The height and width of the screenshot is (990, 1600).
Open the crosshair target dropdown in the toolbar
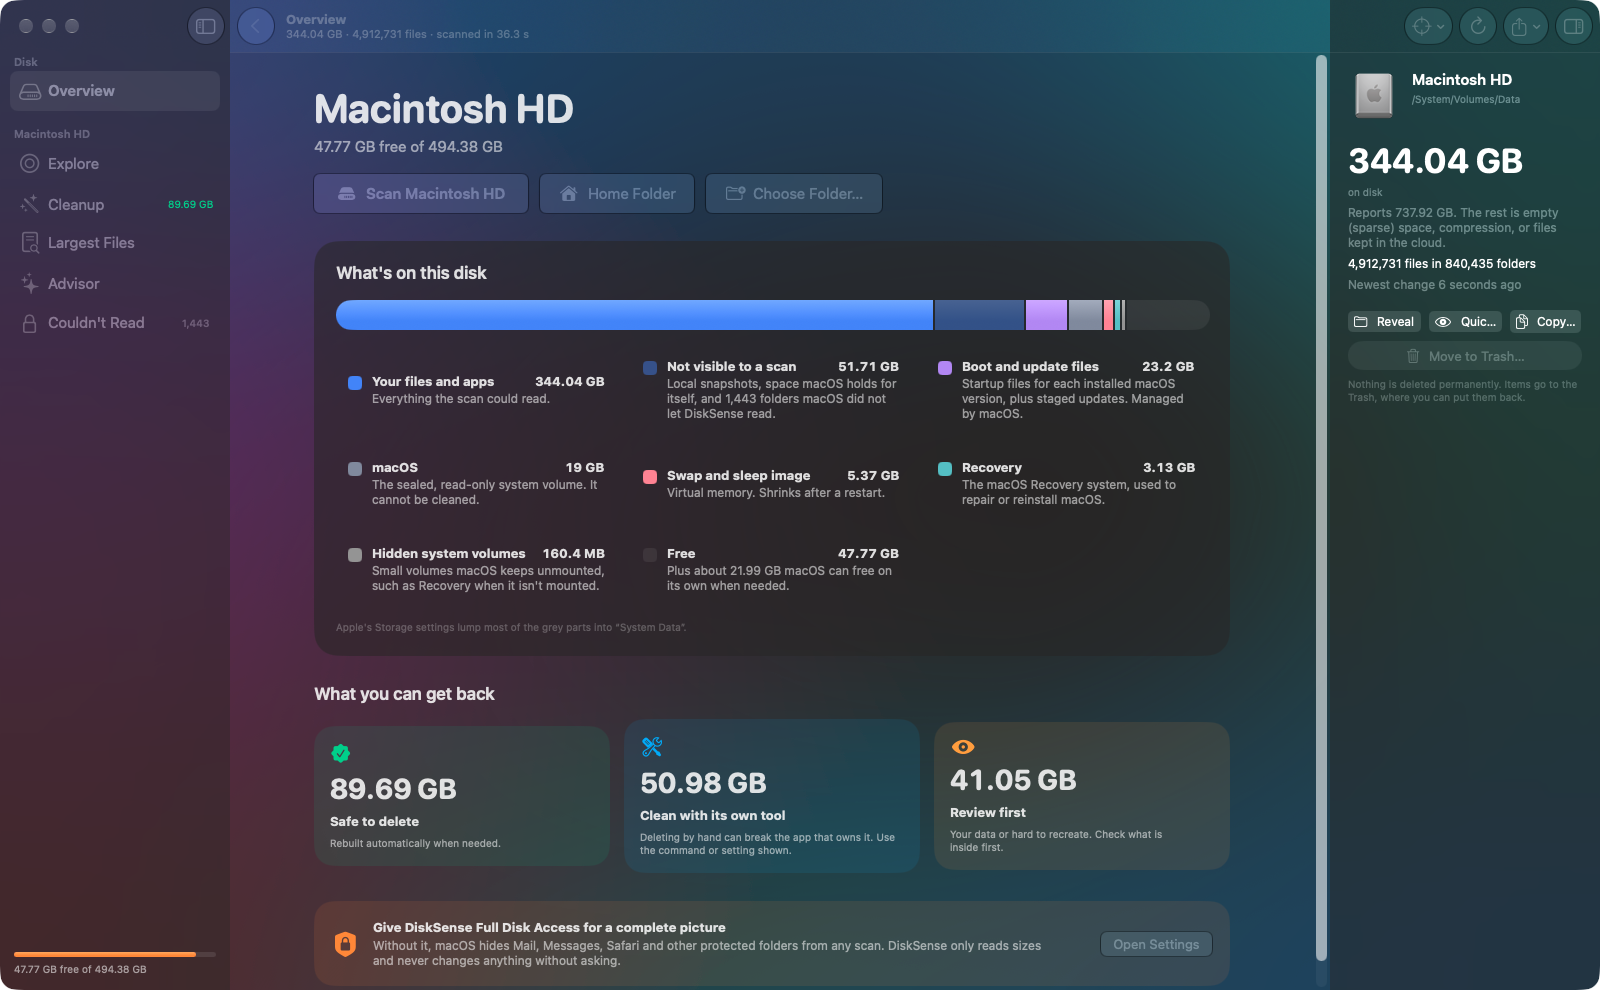pos(1428,26)
